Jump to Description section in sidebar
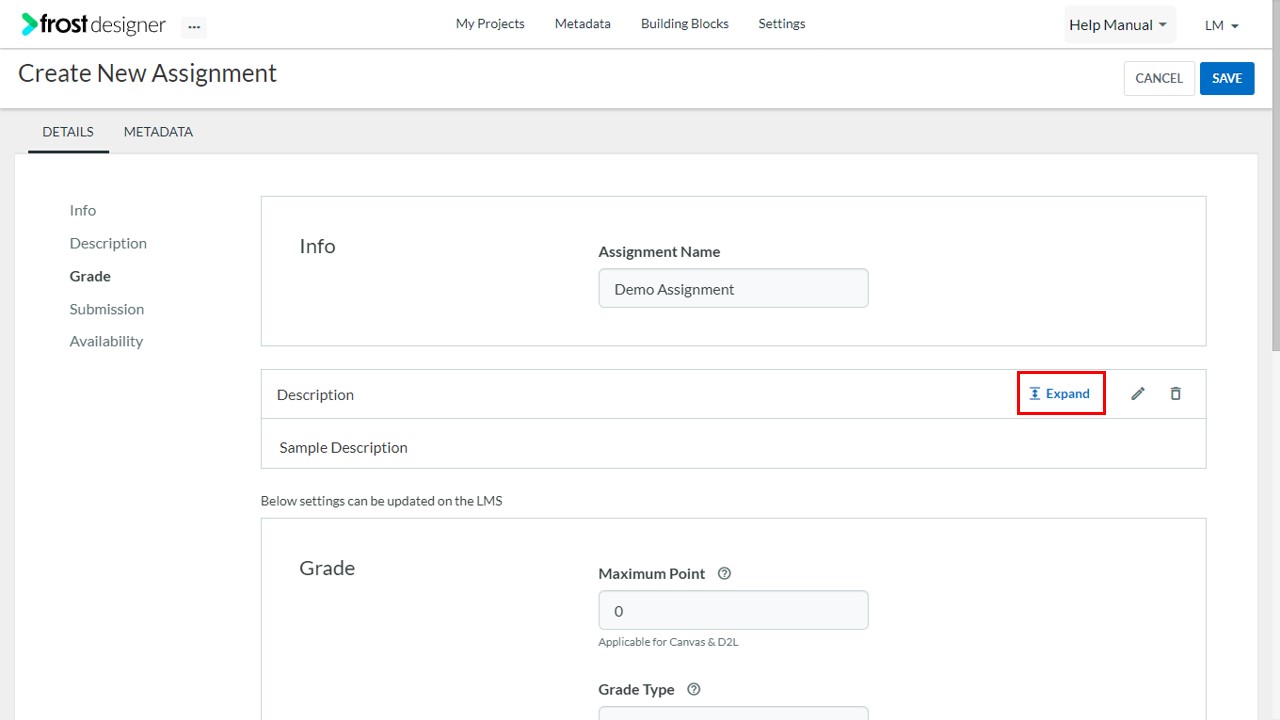Viewport: 1280px width, 720px height. tap(108, 243)
